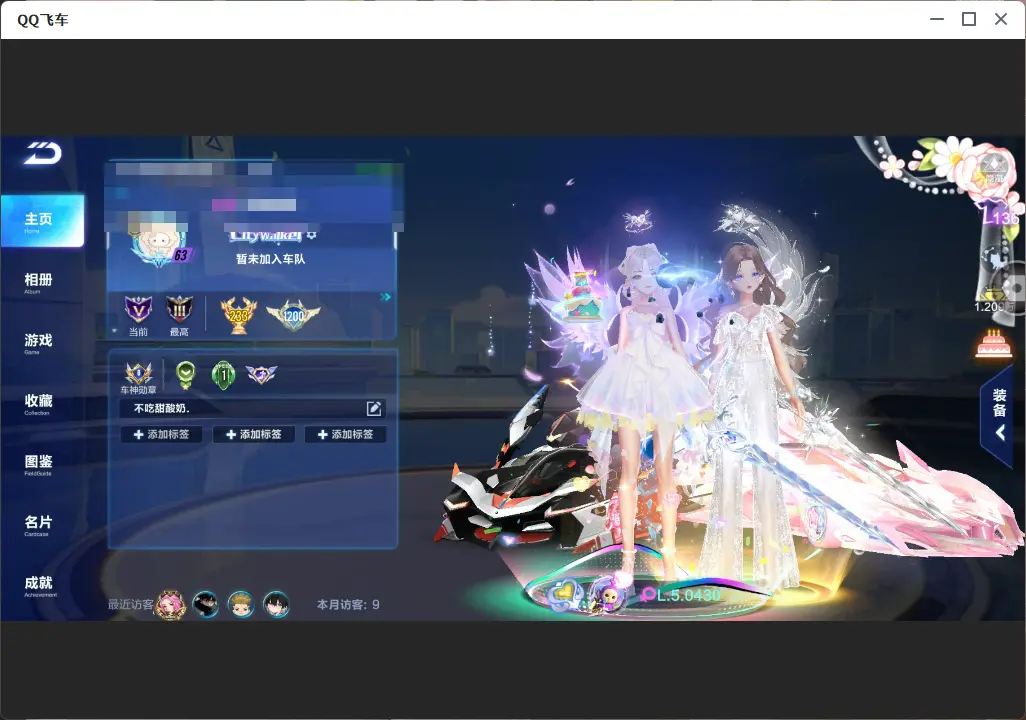Click the purple winged diamond badge
Image resolution: width=1026 pixels, height=720 pixels.
tap(261, 374)
